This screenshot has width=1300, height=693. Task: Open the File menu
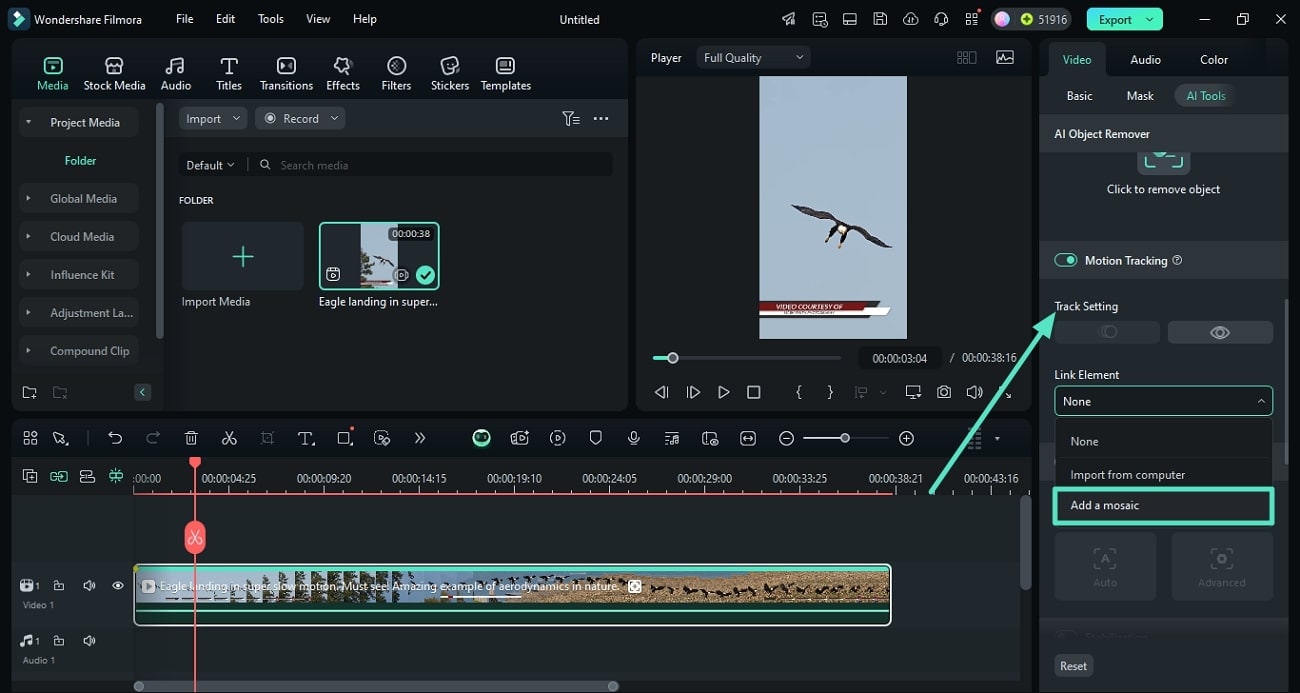pos(185,19)
